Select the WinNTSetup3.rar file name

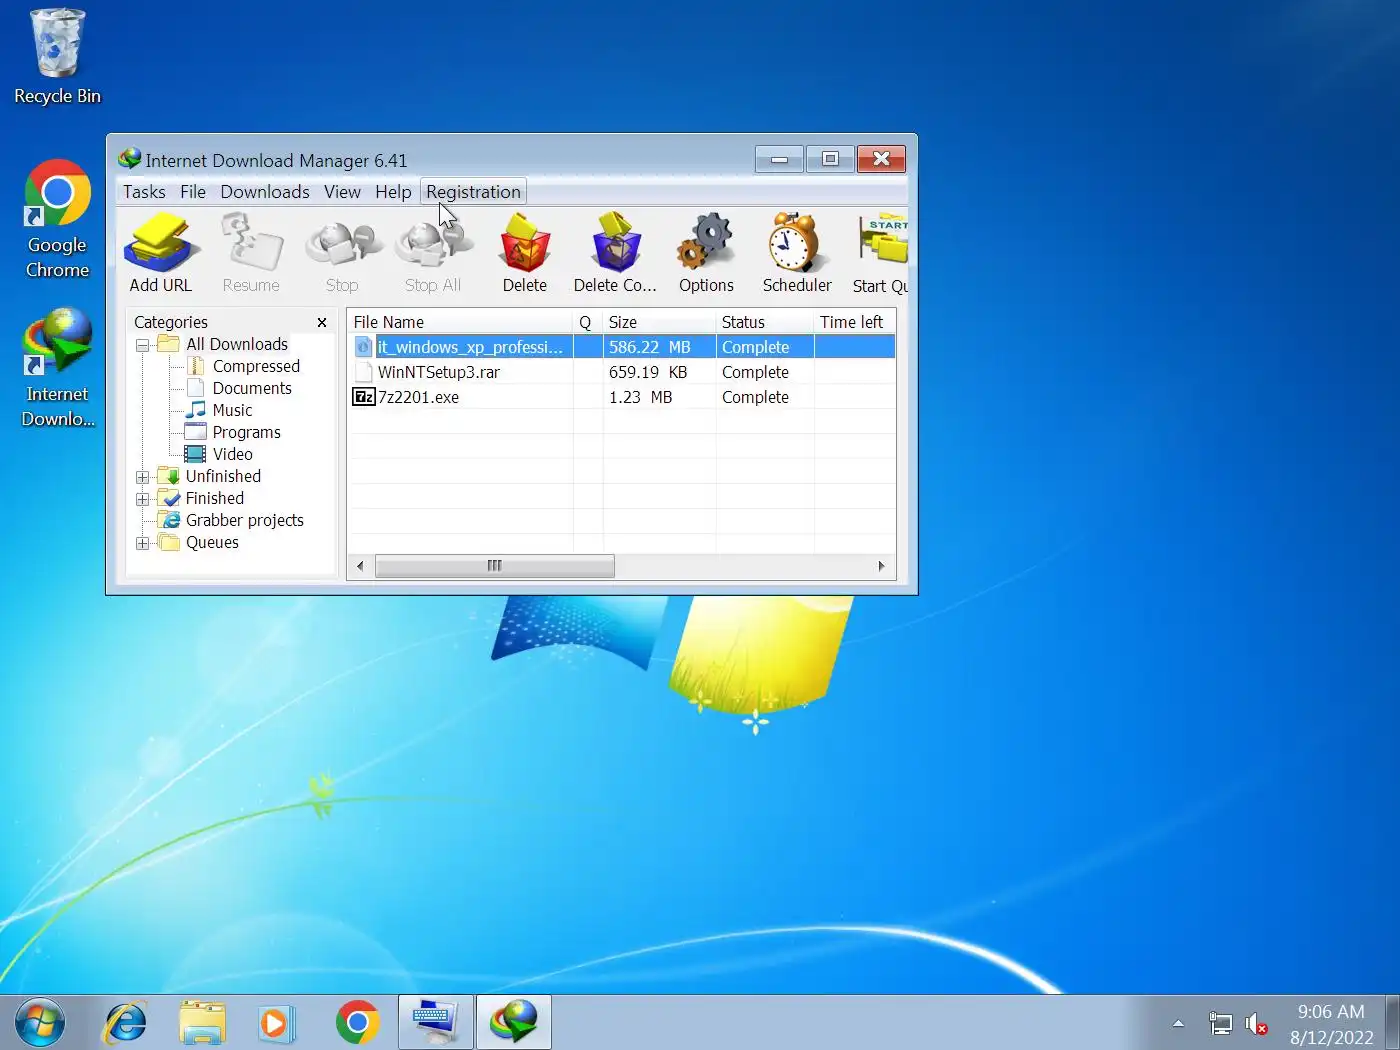[x=438, y=372]
